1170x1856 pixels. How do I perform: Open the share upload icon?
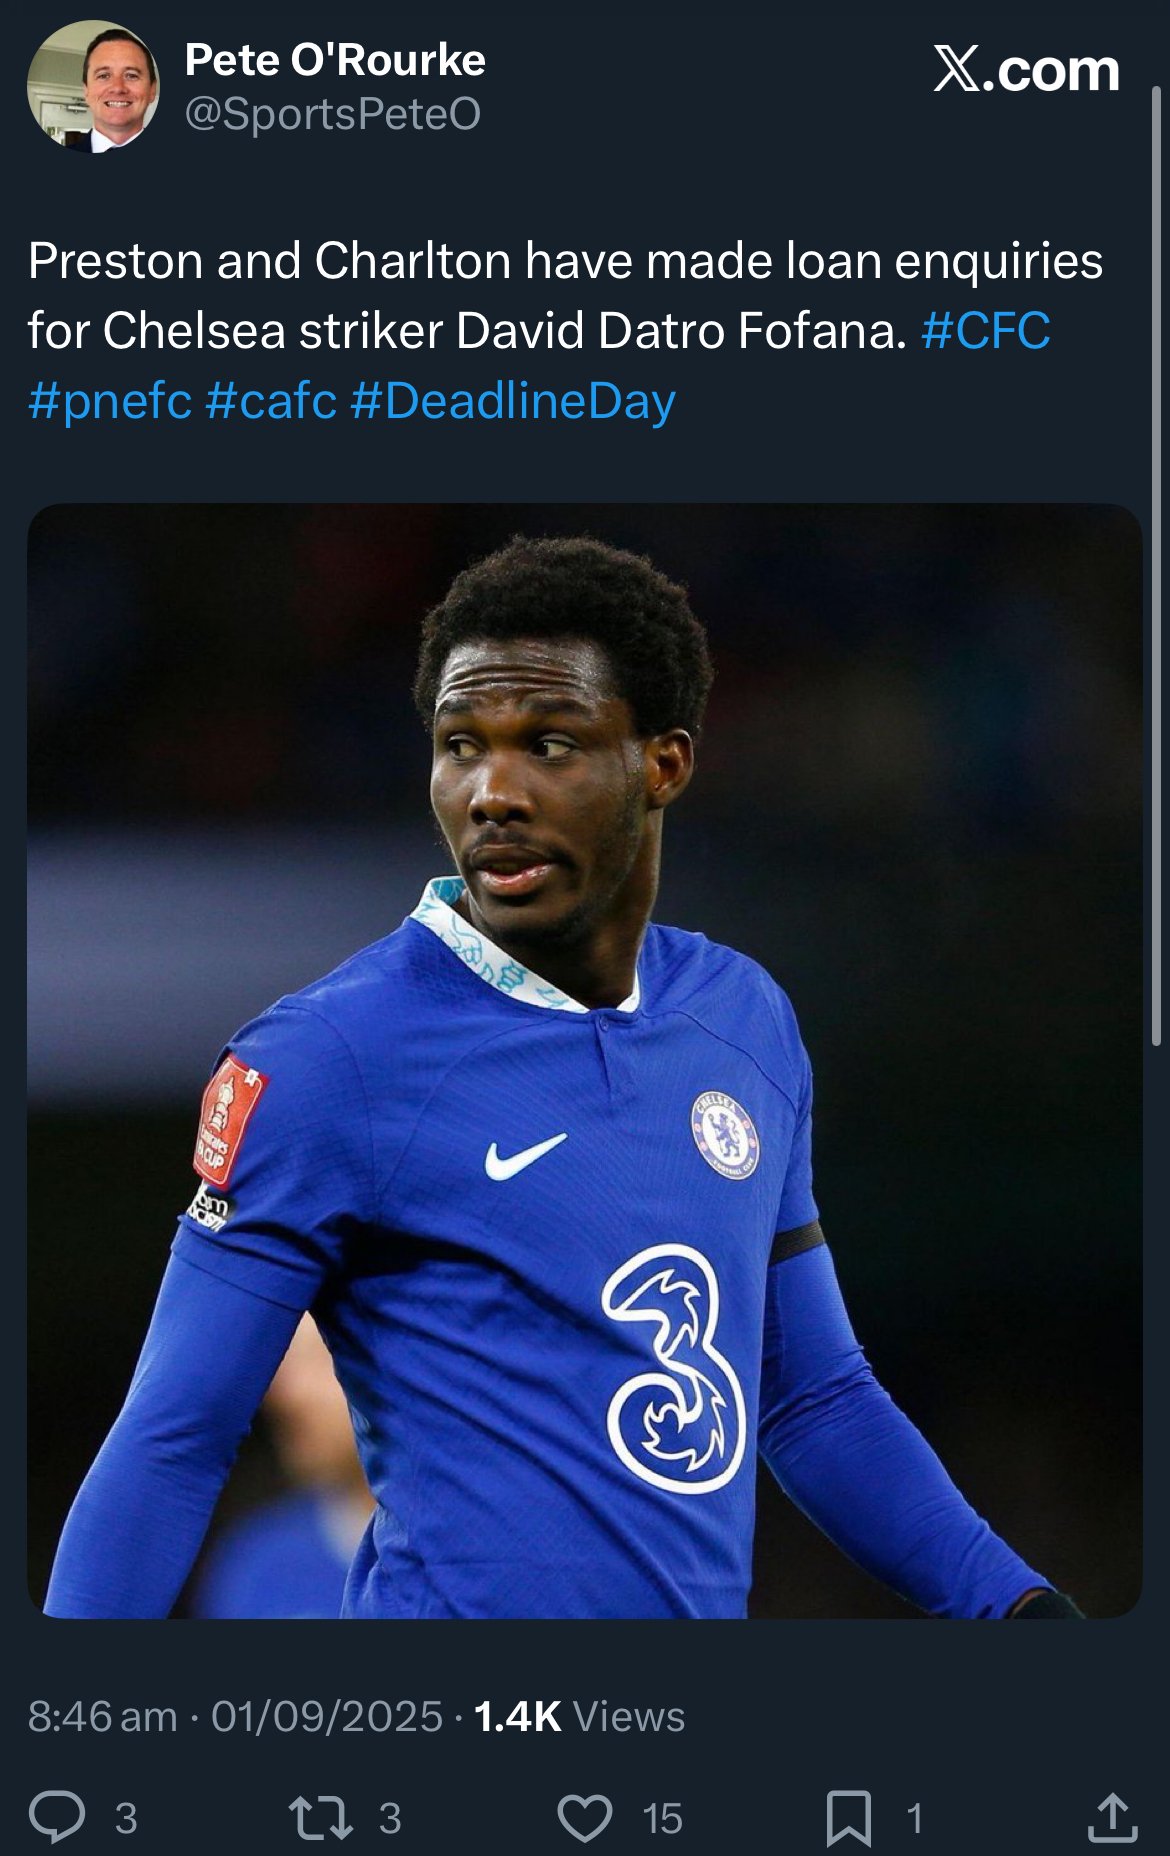tap(1112, 1817)
